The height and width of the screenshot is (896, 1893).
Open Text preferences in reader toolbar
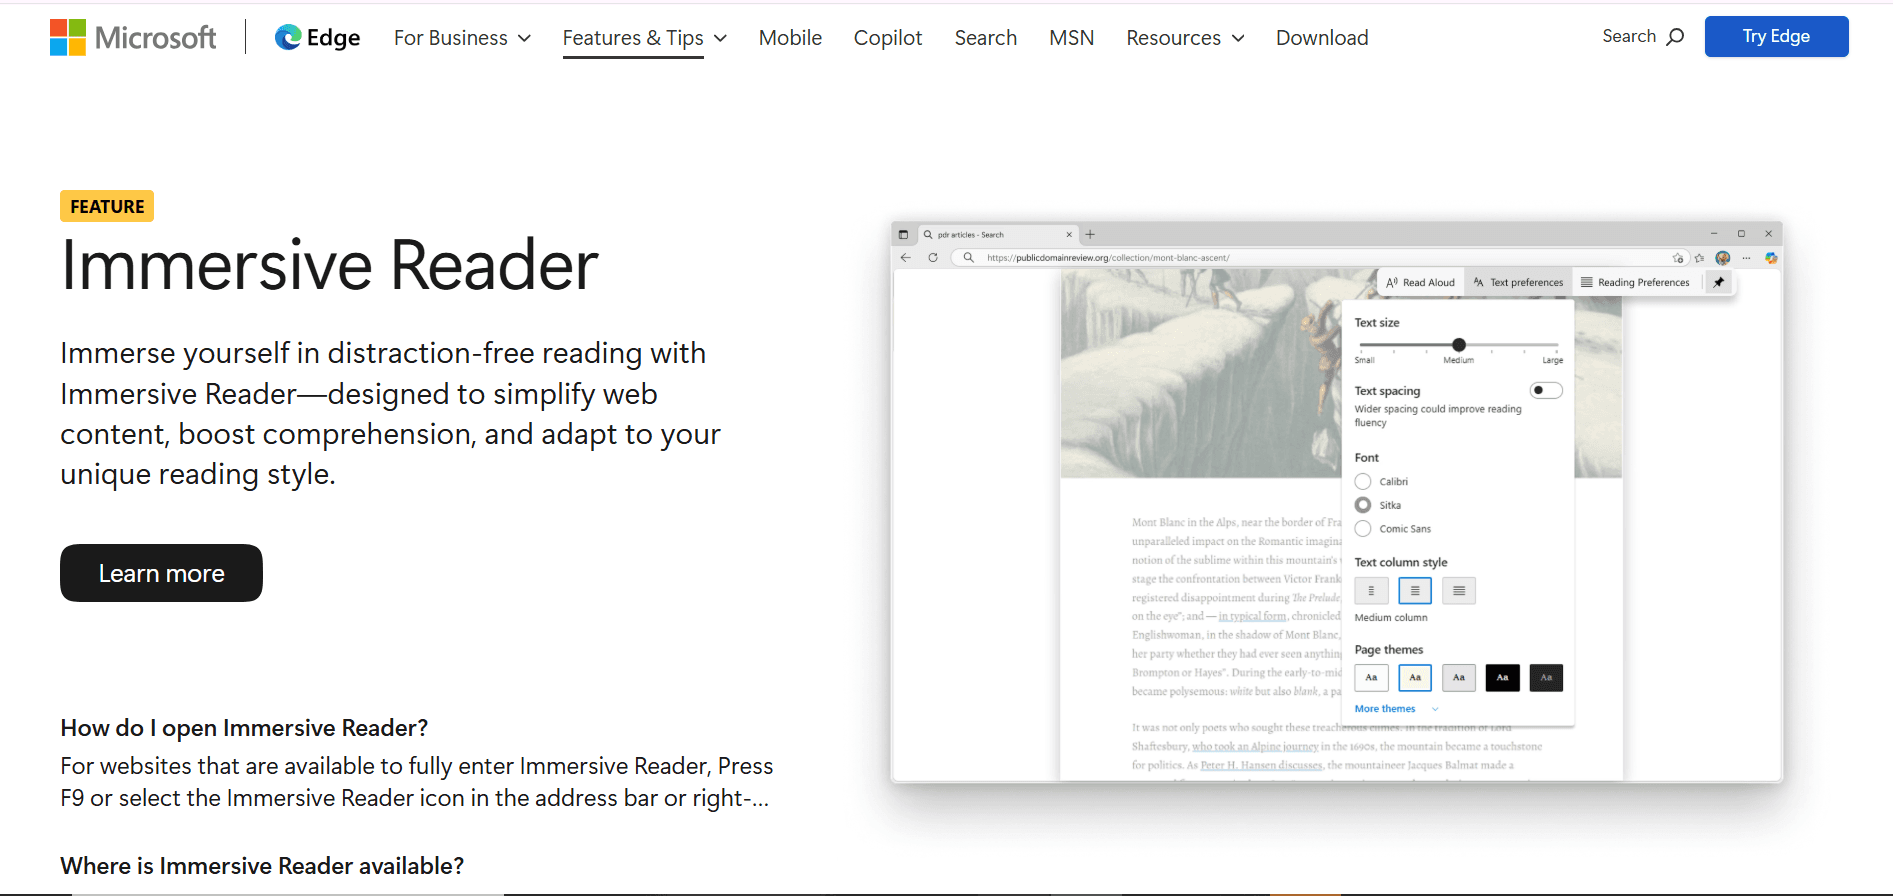coord(1518,283)
